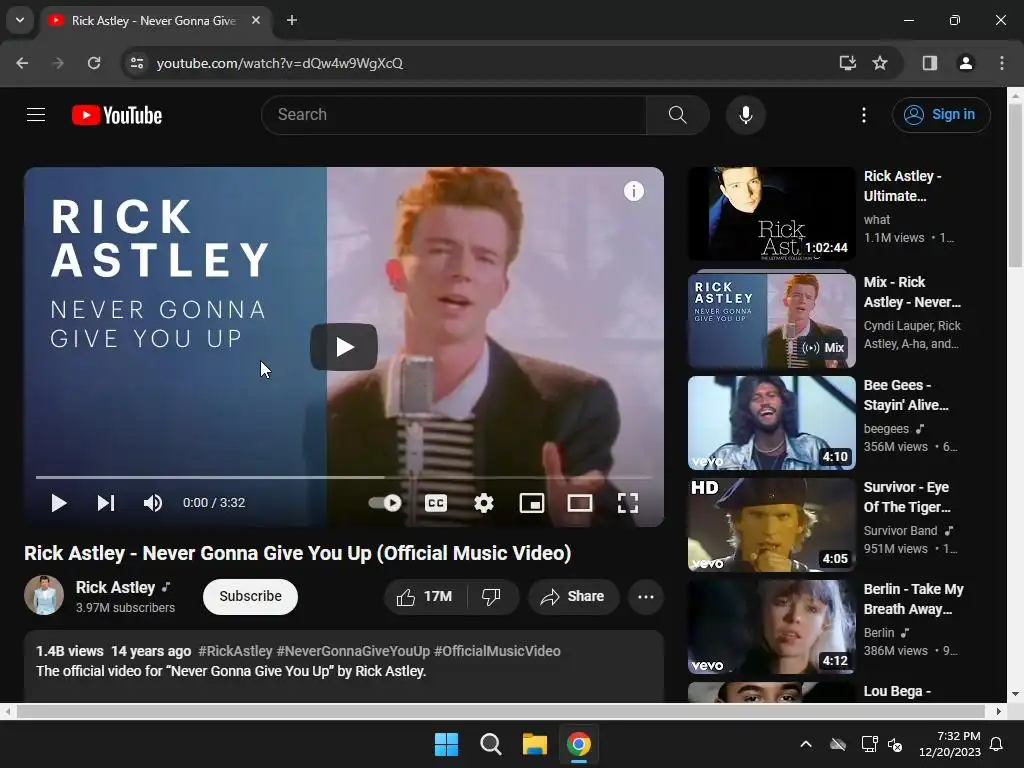Open the Rick Astley channel name link
The image size is (1024, 768).
(116, 587)
